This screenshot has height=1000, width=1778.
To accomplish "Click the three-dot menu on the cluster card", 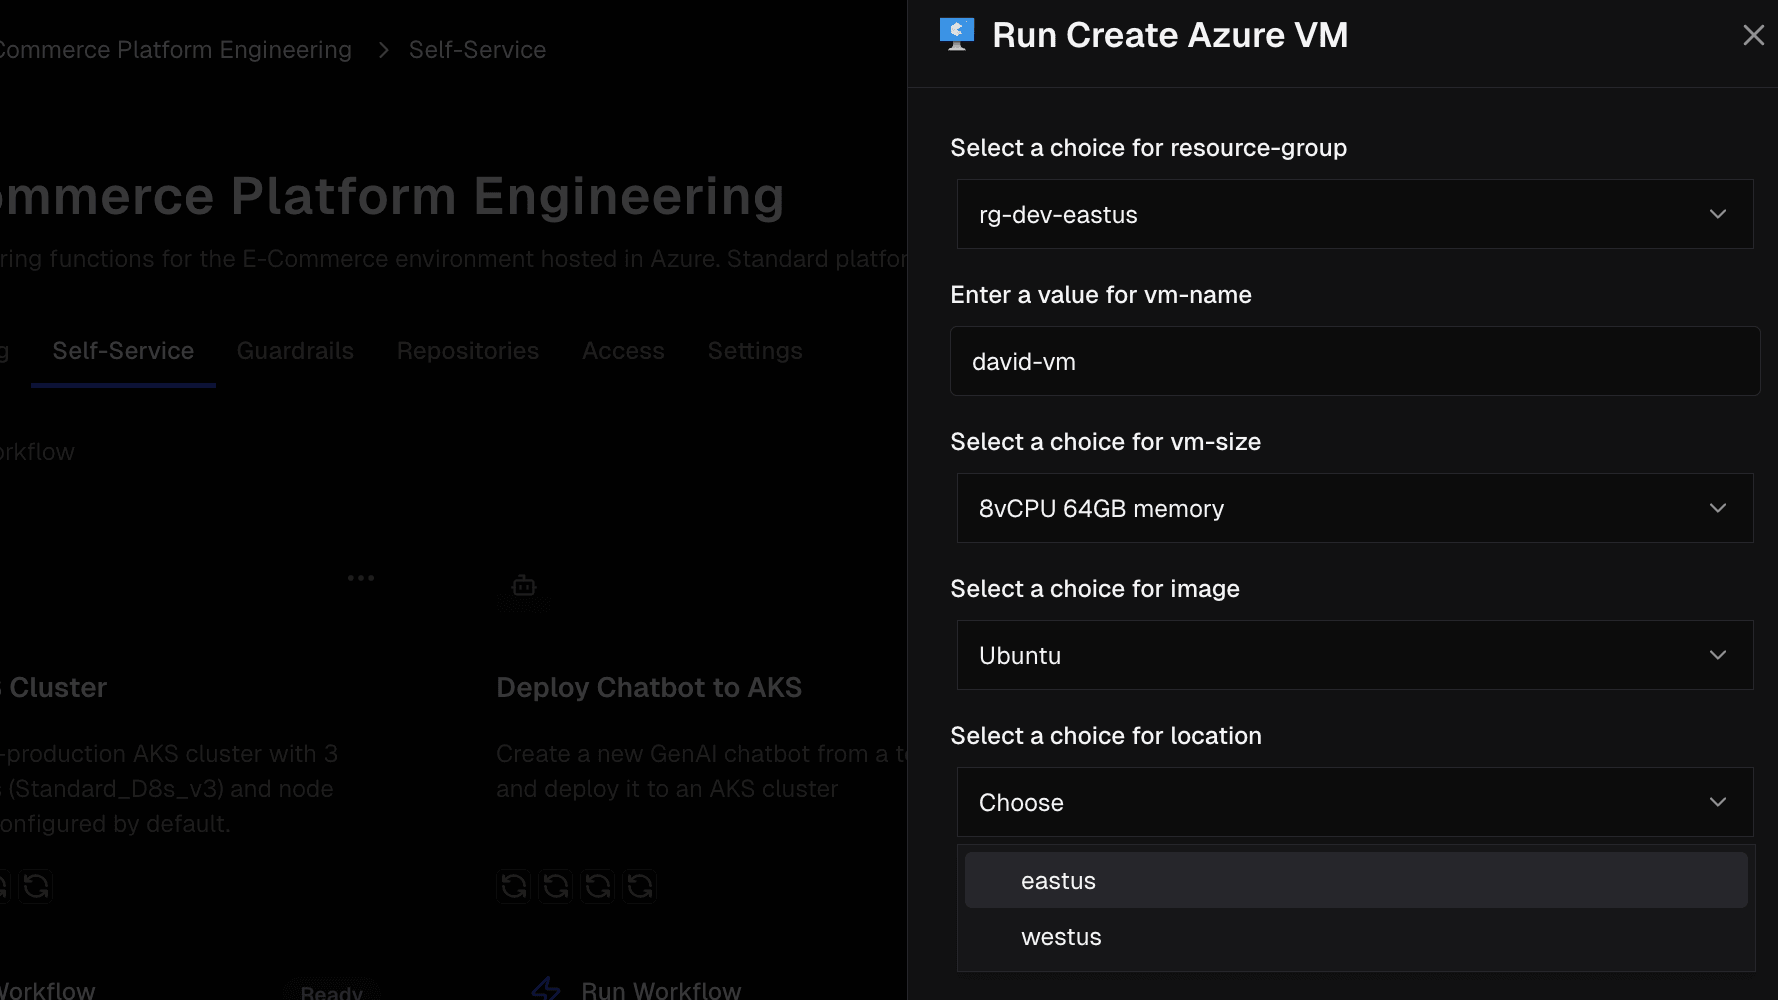I will click(361, 578).
